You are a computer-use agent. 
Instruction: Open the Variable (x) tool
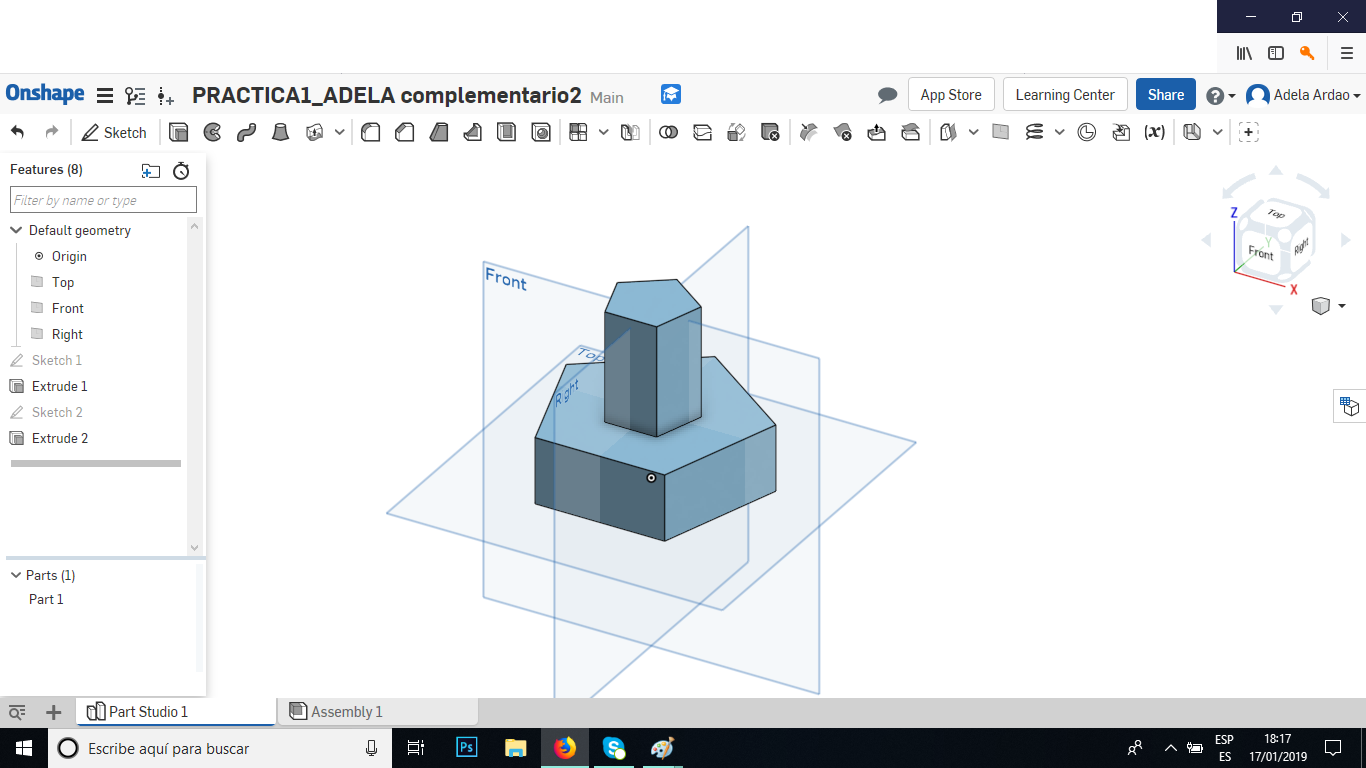click(1154, 132)
